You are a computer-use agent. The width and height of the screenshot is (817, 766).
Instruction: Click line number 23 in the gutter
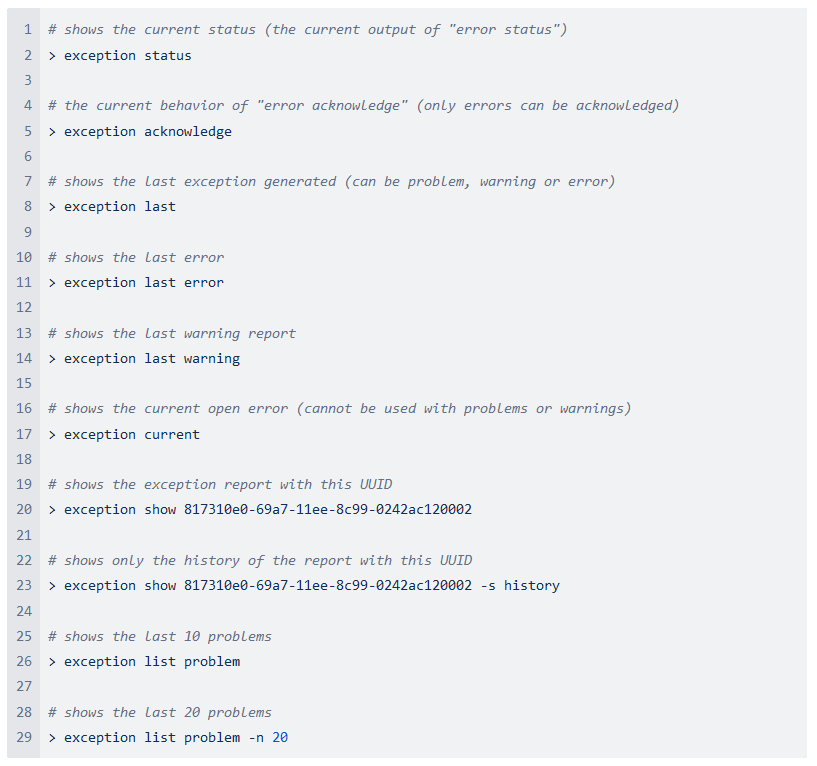(x=24, y=586)
